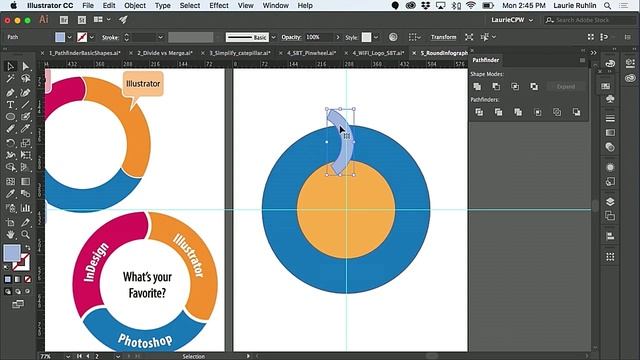This screenshot has width=640, height=360.
Task: Select the Gradient tool
Action: pyautogui.click(x=25, y=182)
